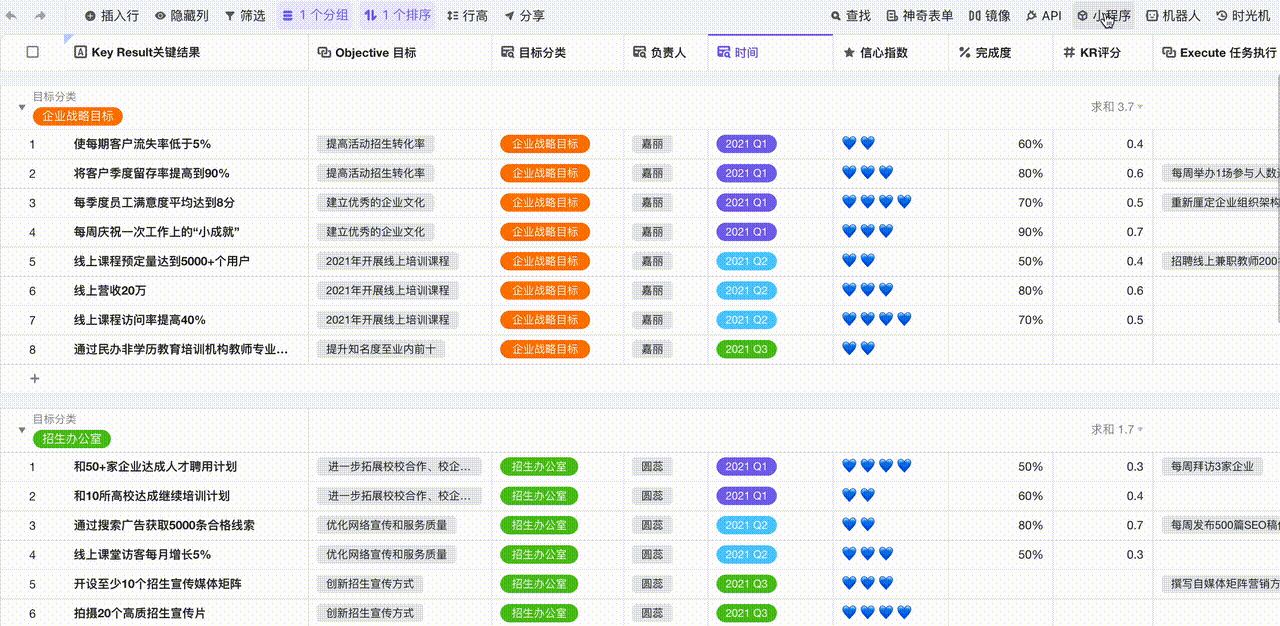The height and width of the screenshot is (626, 1280).
Task: Open the 机器人 robot panel
Action: [1173, 16]
